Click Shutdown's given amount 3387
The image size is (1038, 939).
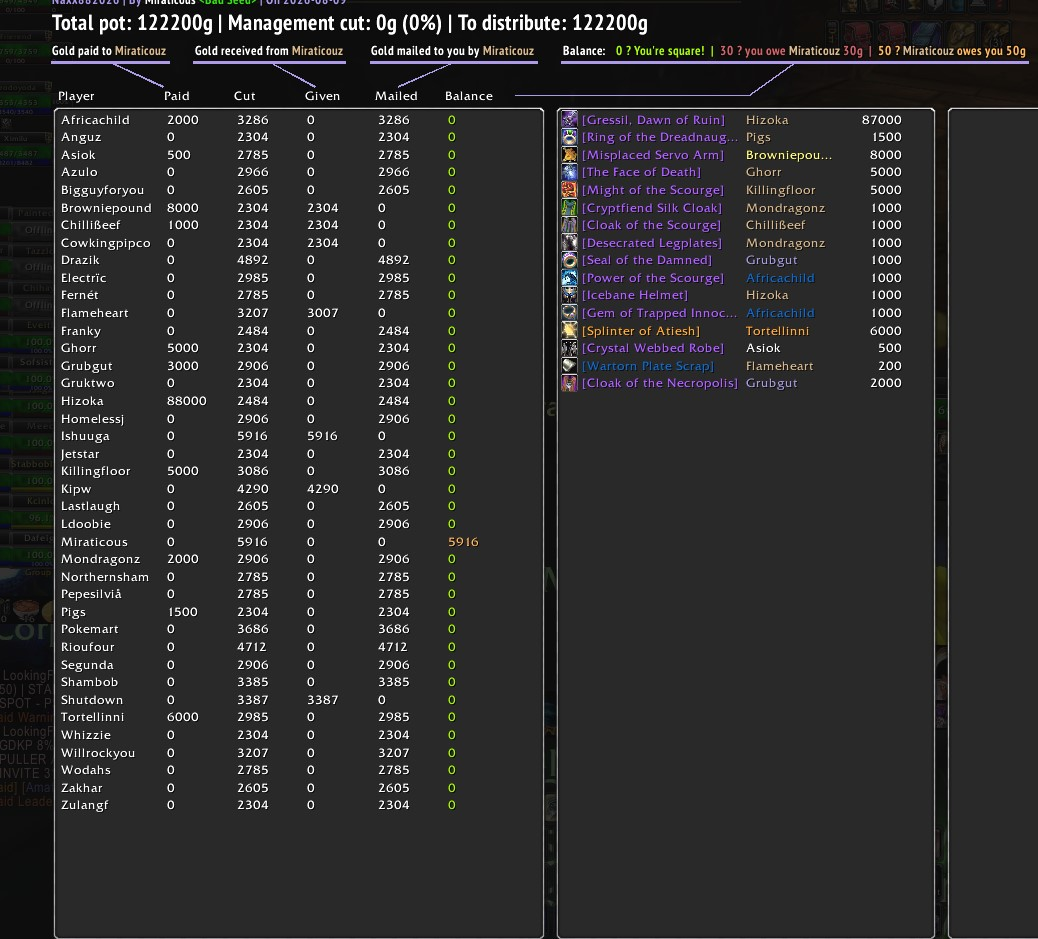(322, 700)
